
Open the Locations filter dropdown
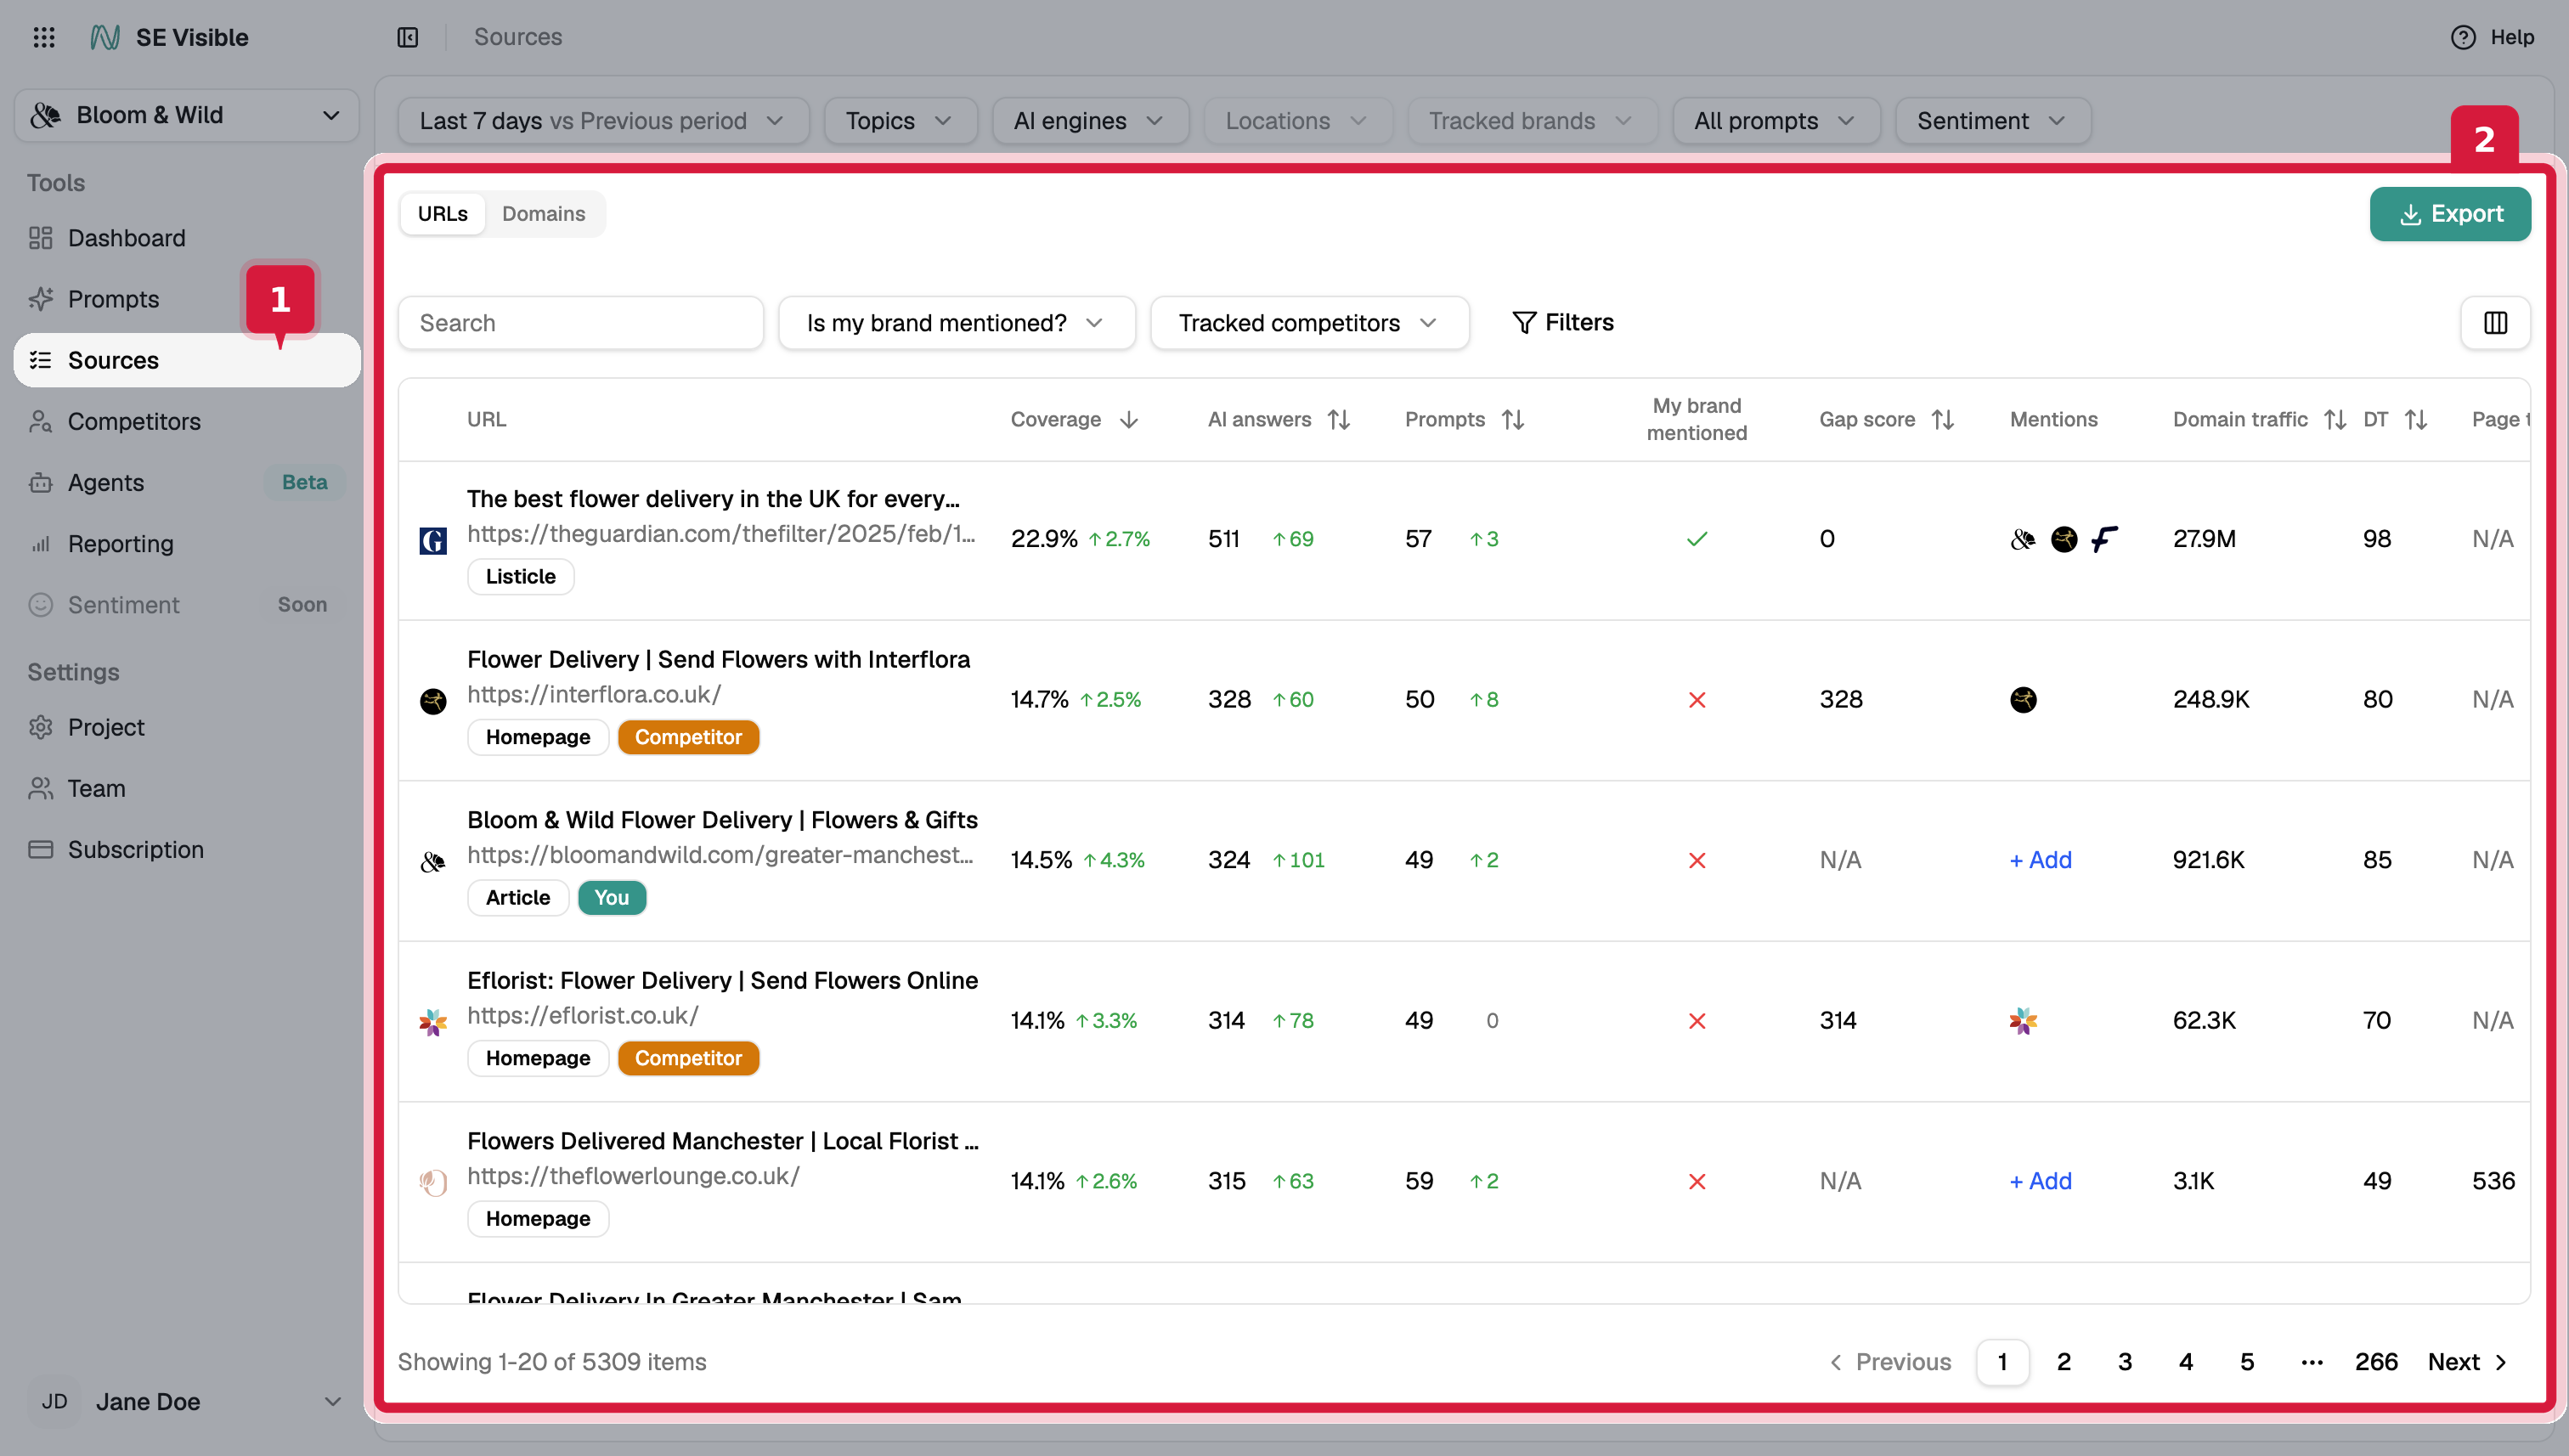[x=1297, y=121]
